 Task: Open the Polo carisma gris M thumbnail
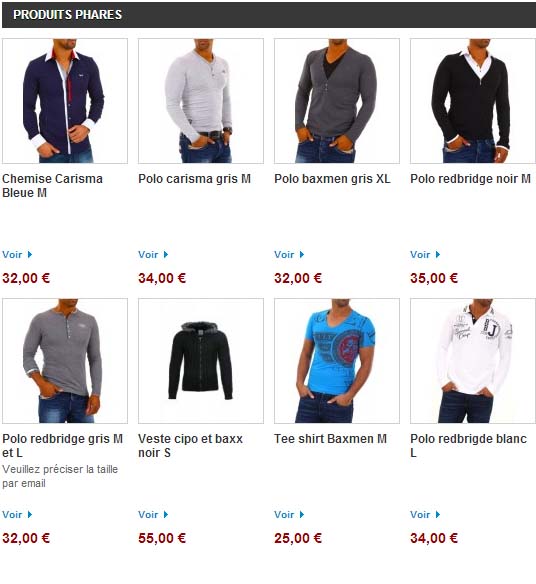click(201, 101)
